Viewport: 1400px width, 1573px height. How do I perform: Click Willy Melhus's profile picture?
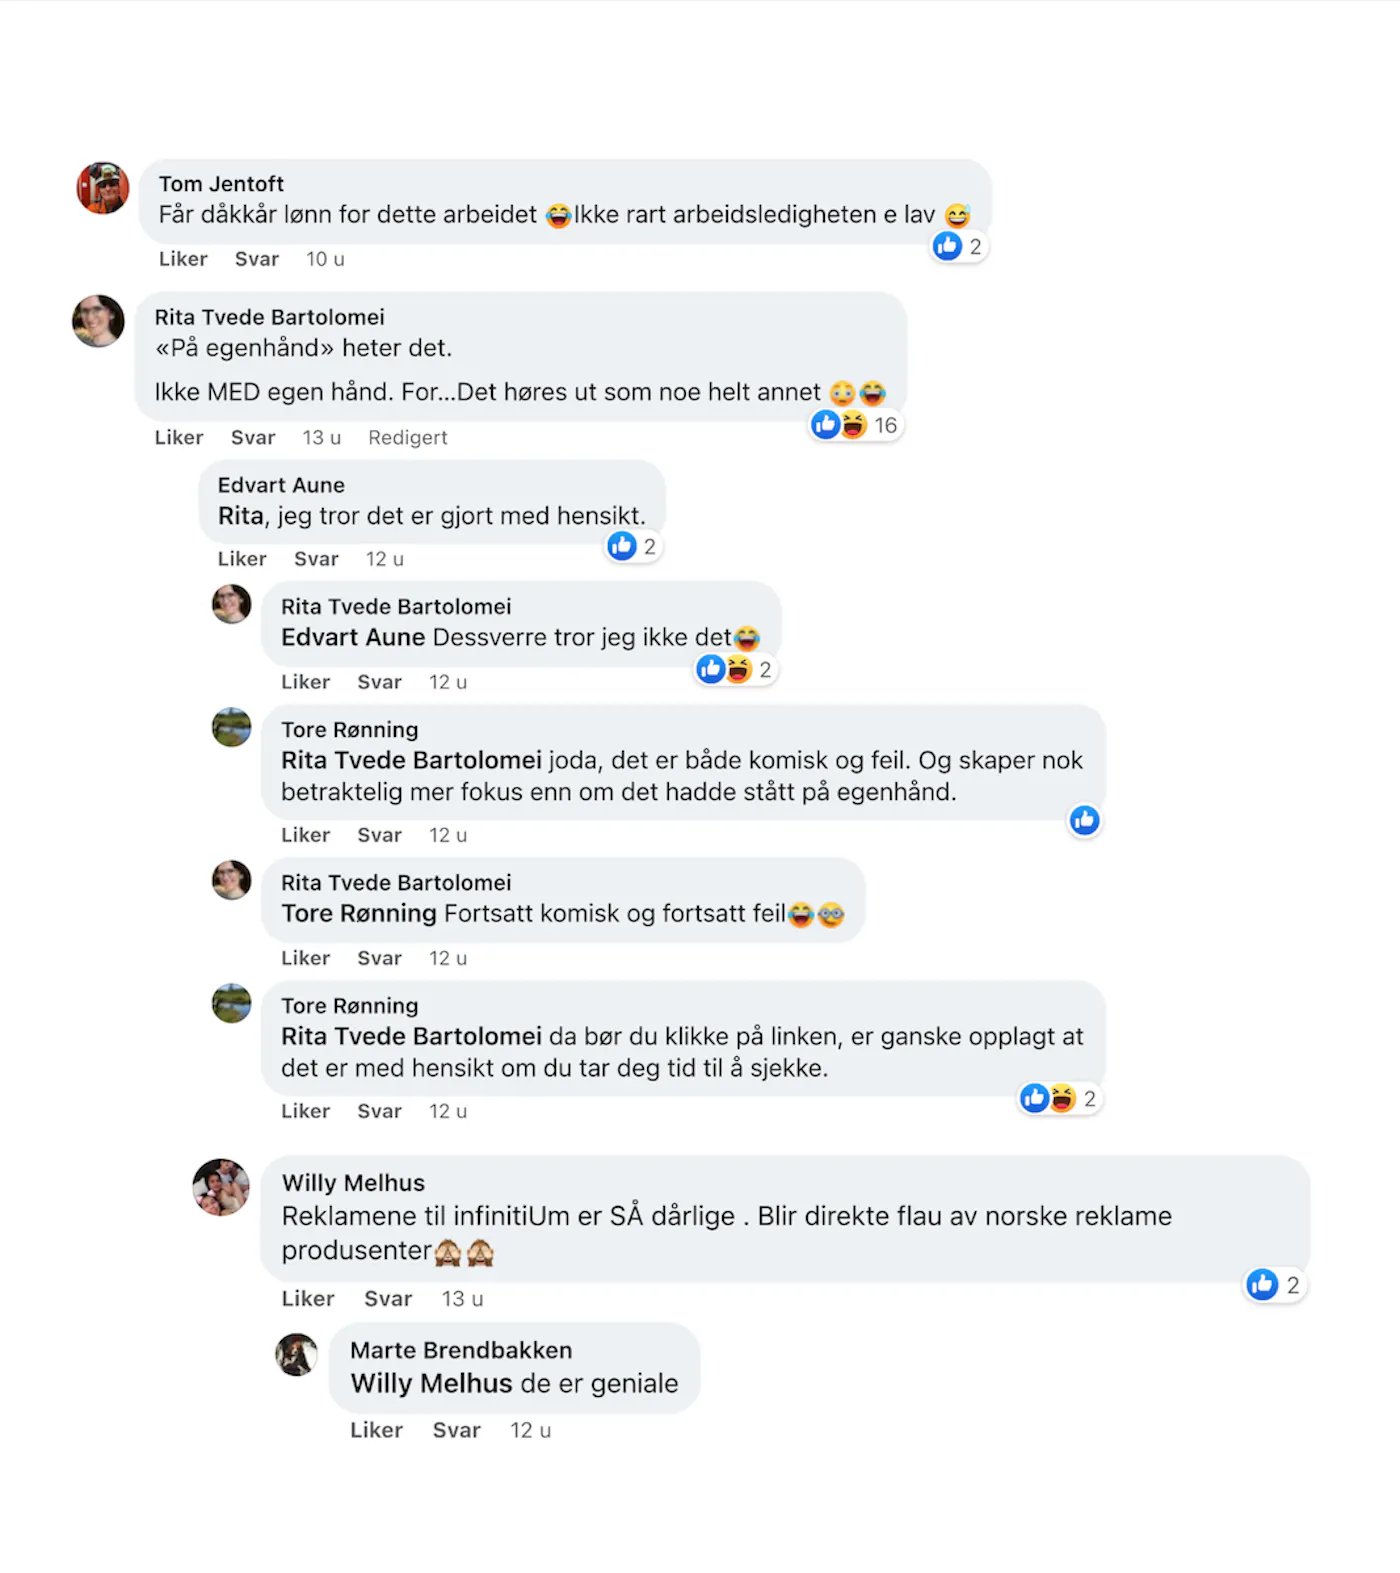(x=221, y=1187)
